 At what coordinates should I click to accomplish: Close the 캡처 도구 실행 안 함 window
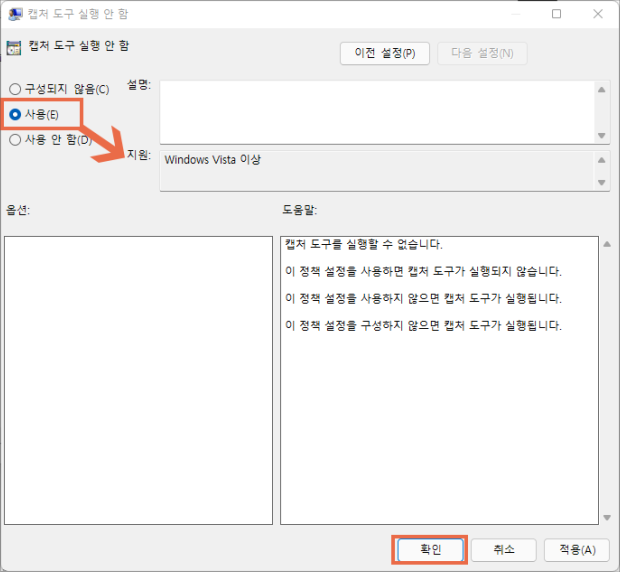coord(598,14)
